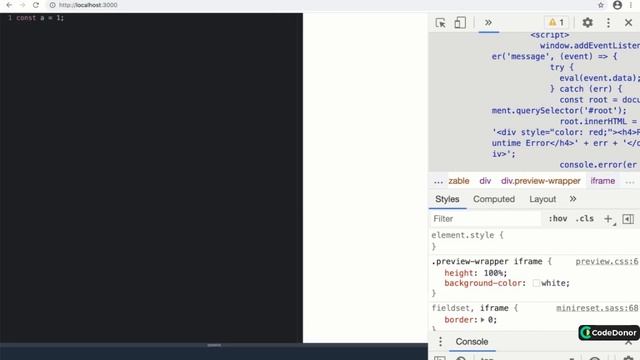640x360 pixels.
Task: Add a new style rule
Action: pos(608,219)
